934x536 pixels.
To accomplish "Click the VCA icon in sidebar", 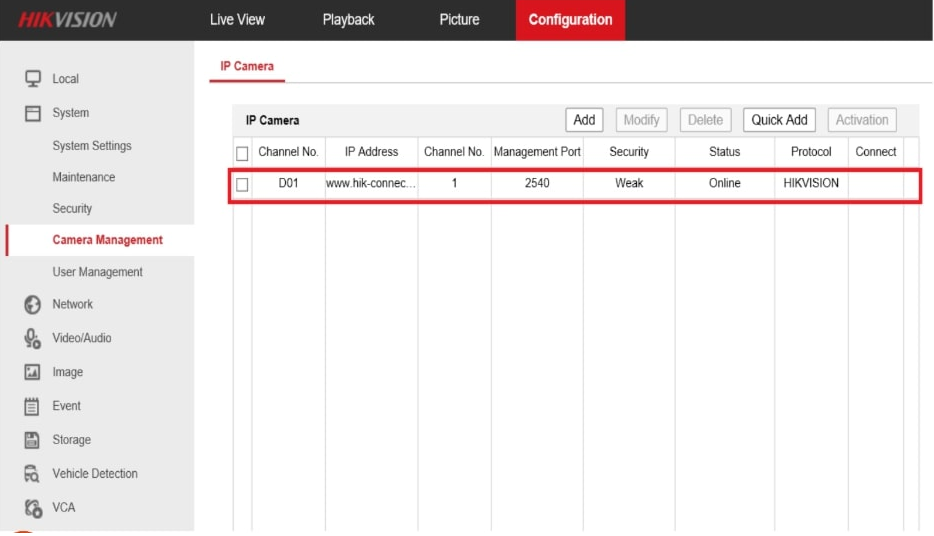I will click(x=32, y=508).
